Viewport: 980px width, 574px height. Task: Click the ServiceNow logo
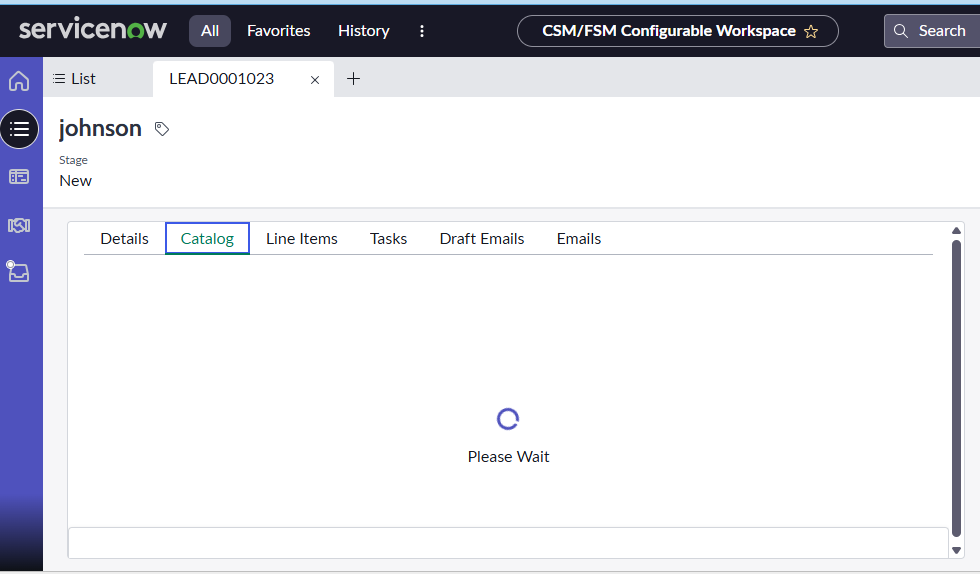click(92, 29)
